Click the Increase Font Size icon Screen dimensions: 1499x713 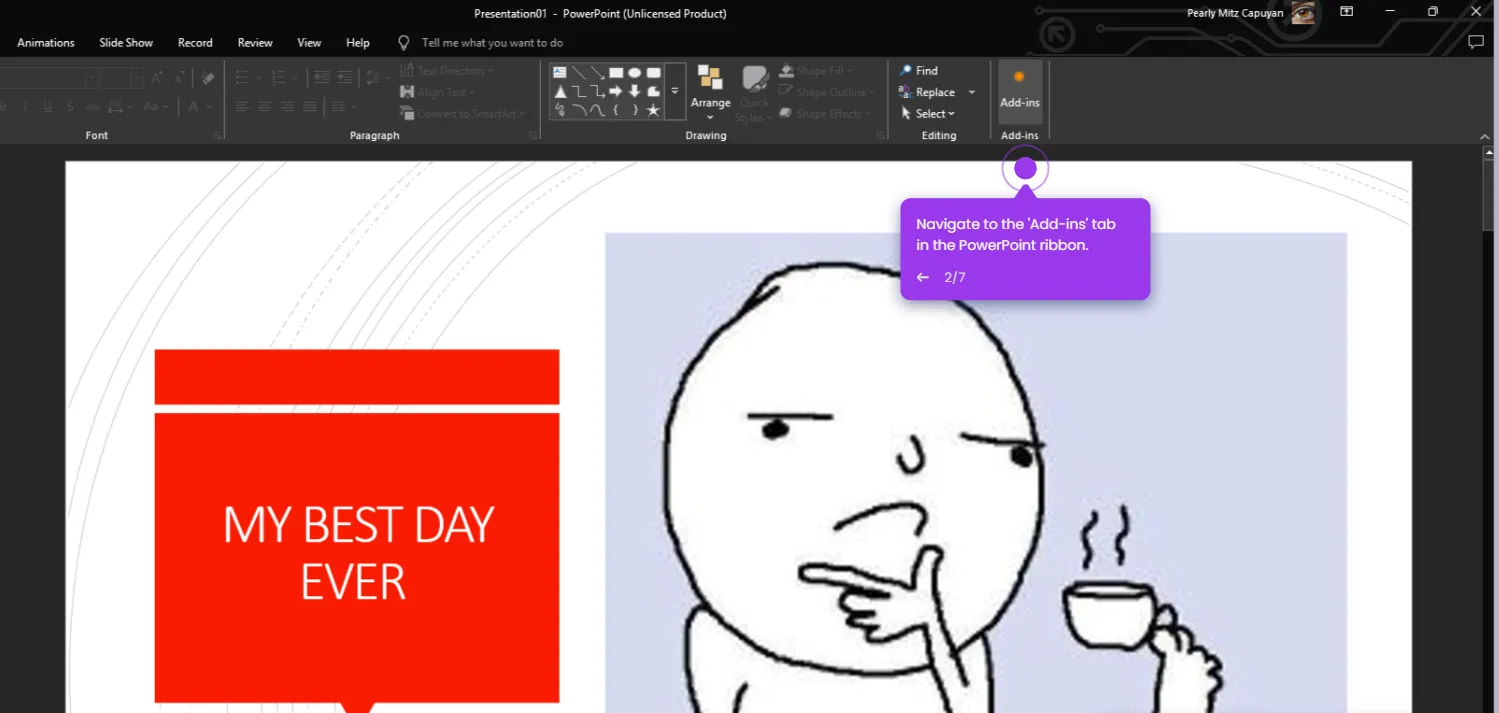[157, 78]
